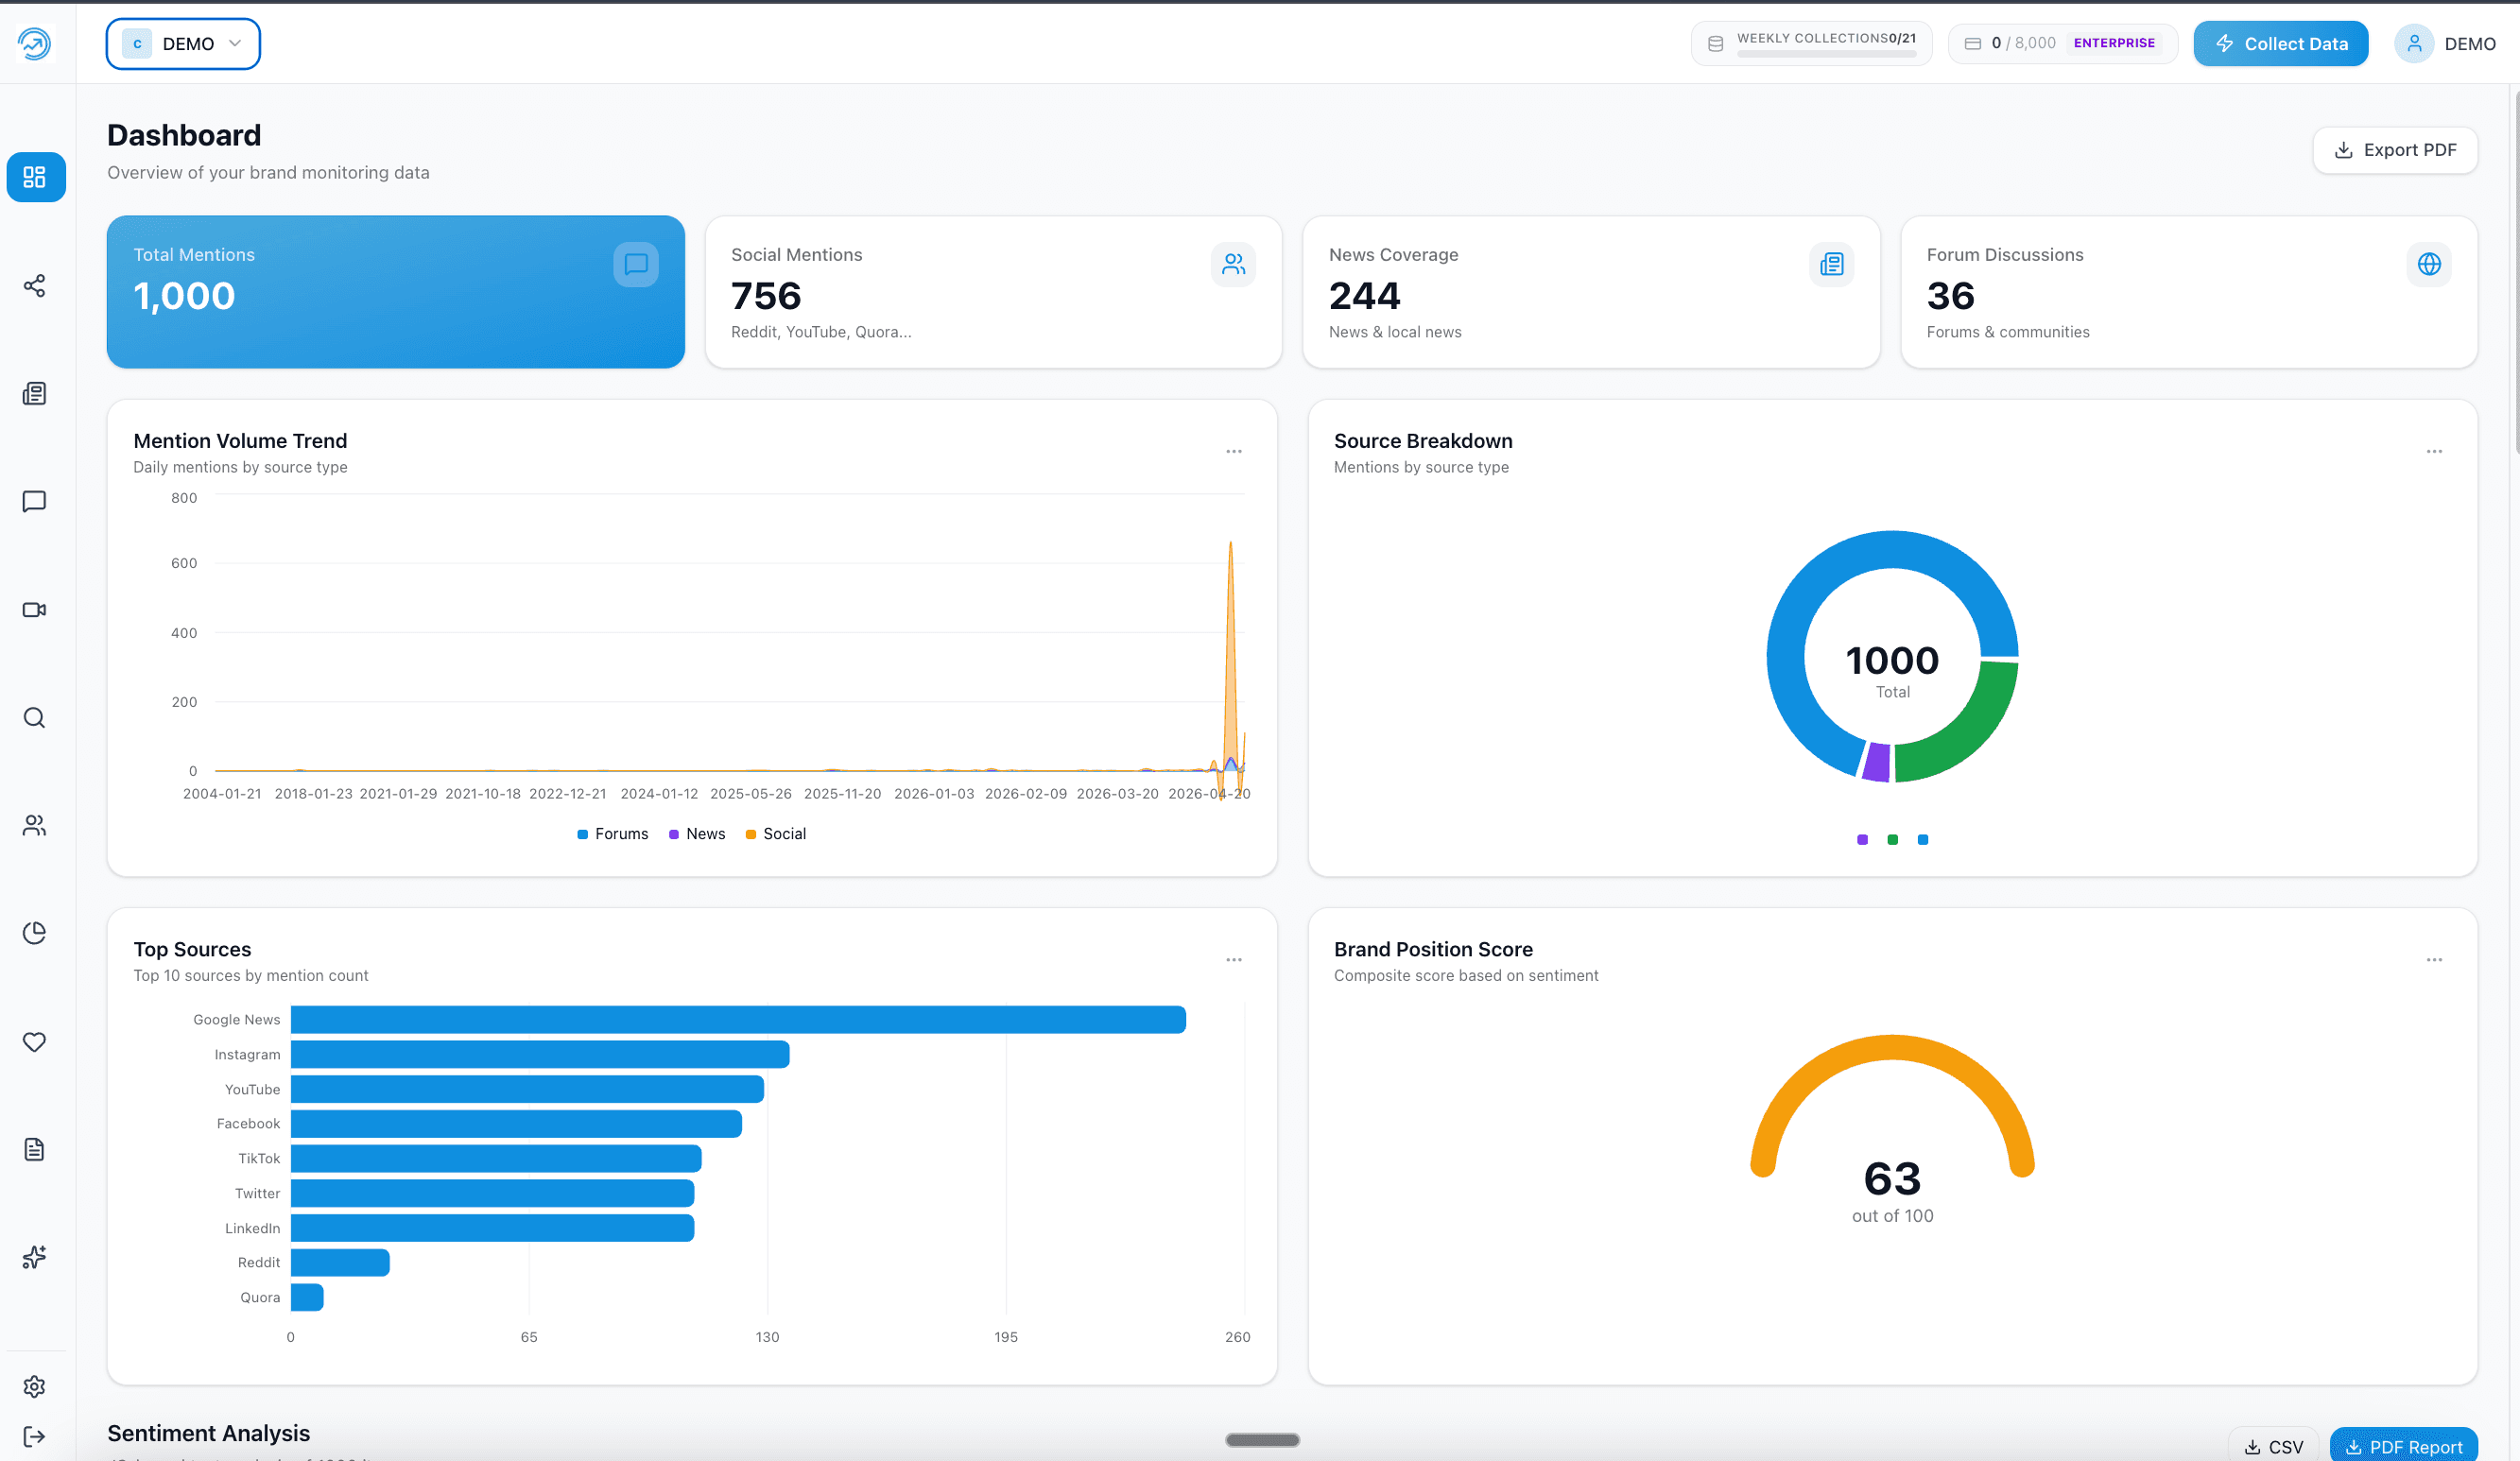Image resolution: width=2520 pixels, height=1461 pixels.
Task: Toggle the News legend series
Action: [x=697, y=834]
